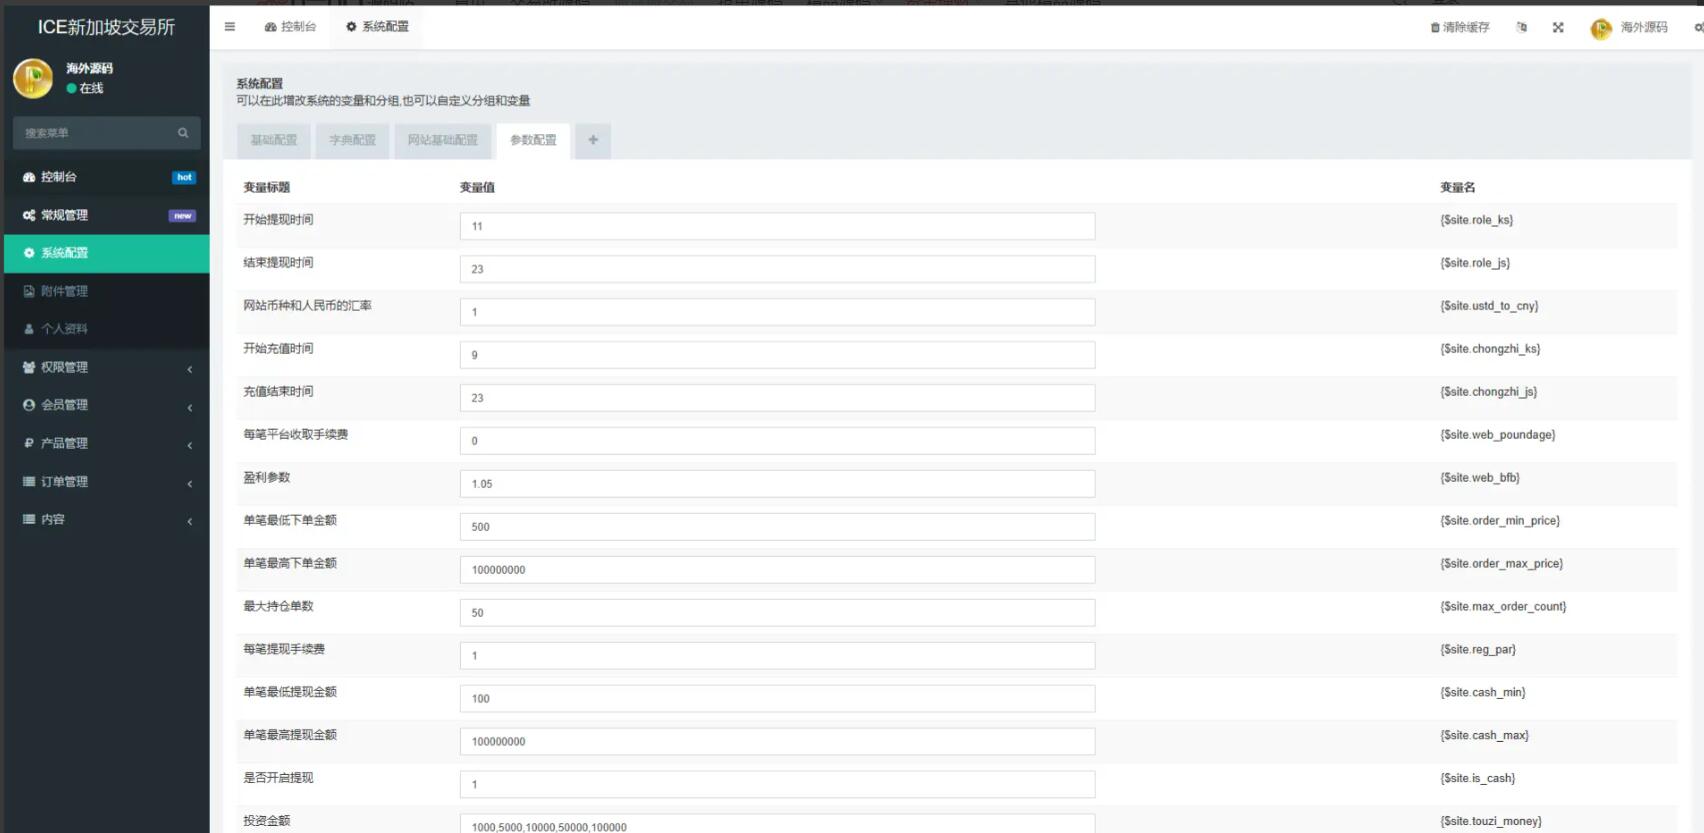Click the gold profile avatar in the sidebar
The width and height of the screenshot is (1704, 833).
click(33, 78)
